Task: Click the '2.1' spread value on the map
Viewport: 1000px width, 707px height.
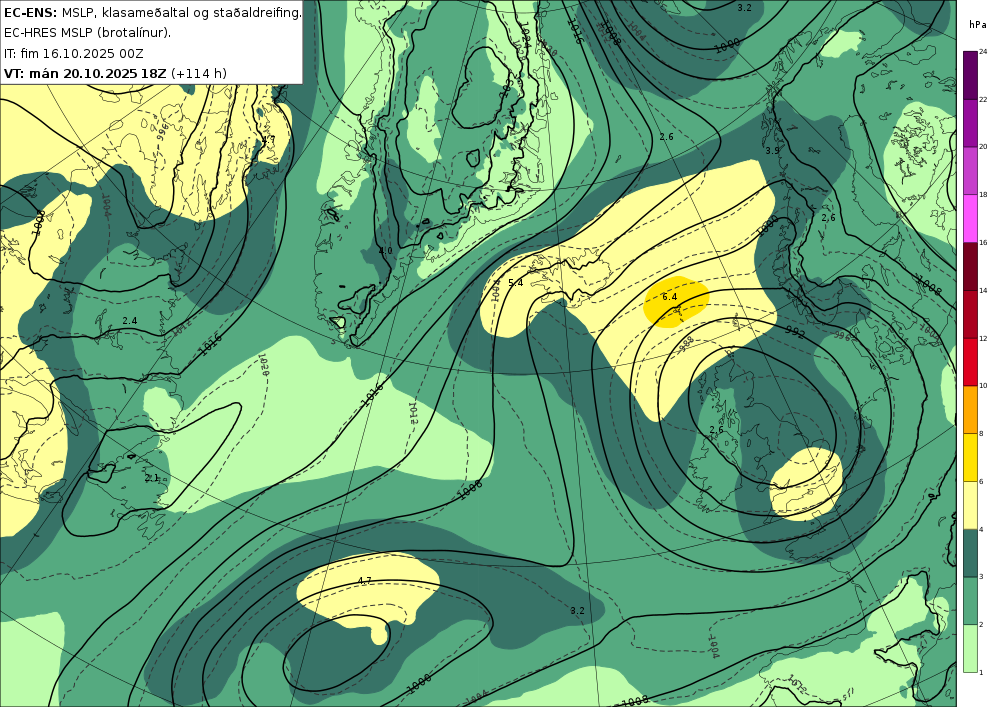Action: (x=152, y=477)
